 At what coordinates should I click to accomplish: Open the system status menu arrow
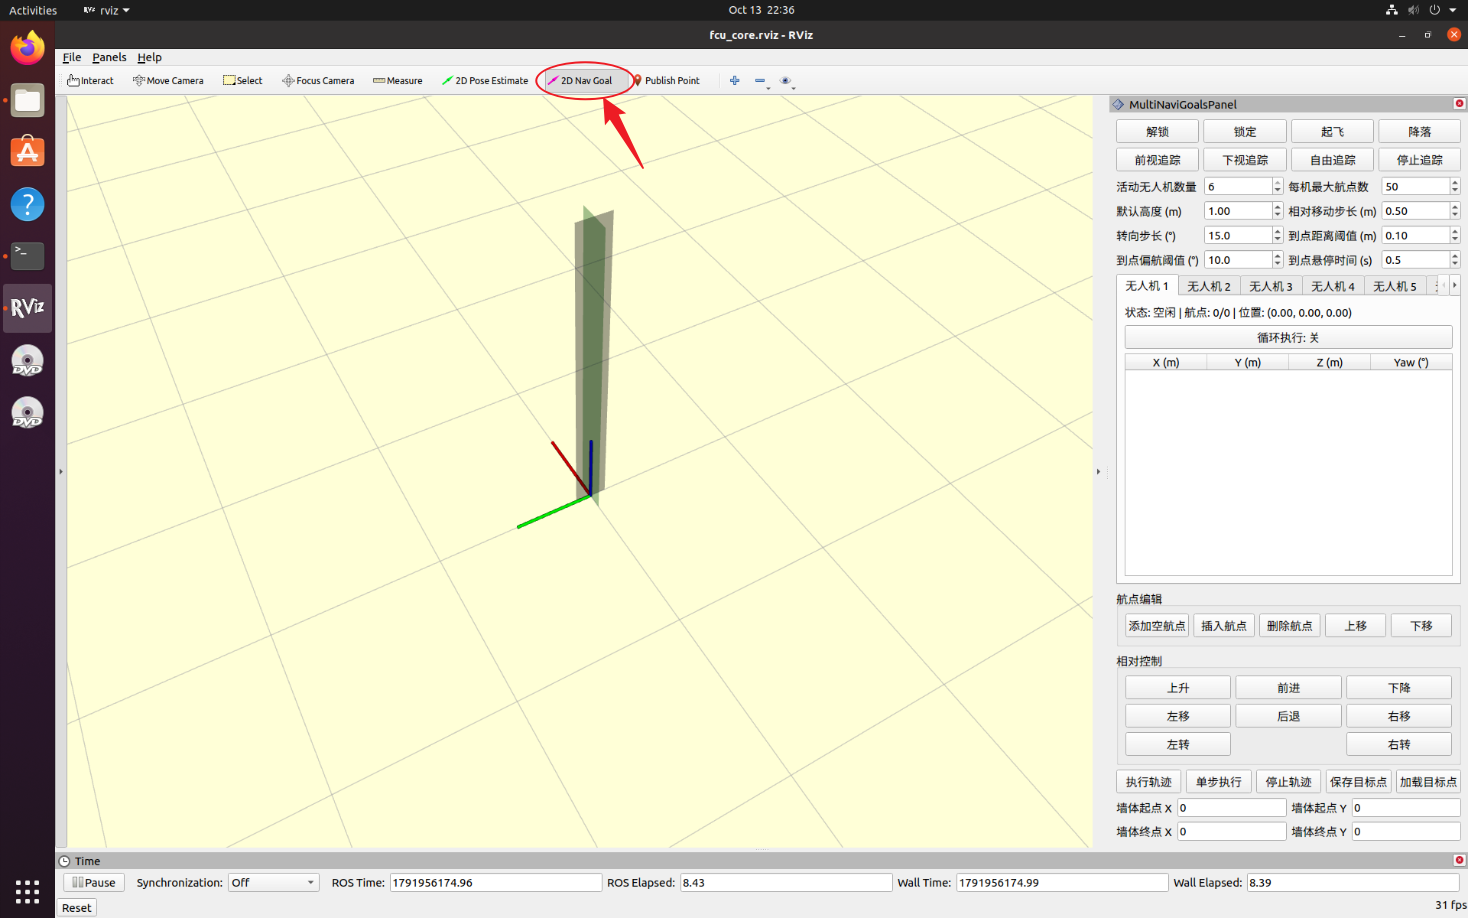(x=1452, y=10)
